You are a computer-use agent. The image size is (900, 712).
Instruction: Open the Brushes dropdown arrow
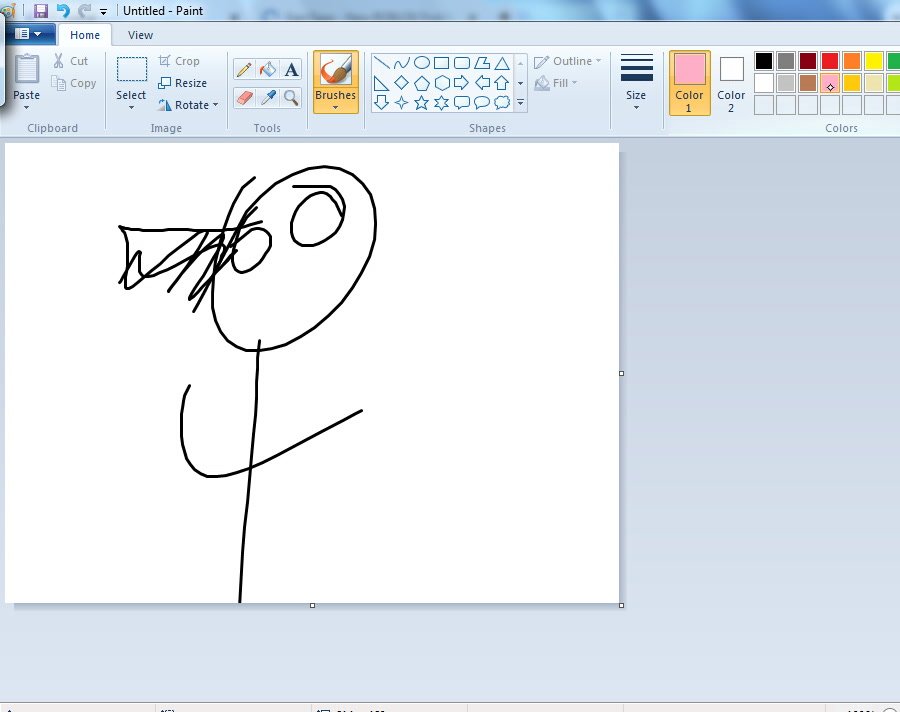point(335,107)
